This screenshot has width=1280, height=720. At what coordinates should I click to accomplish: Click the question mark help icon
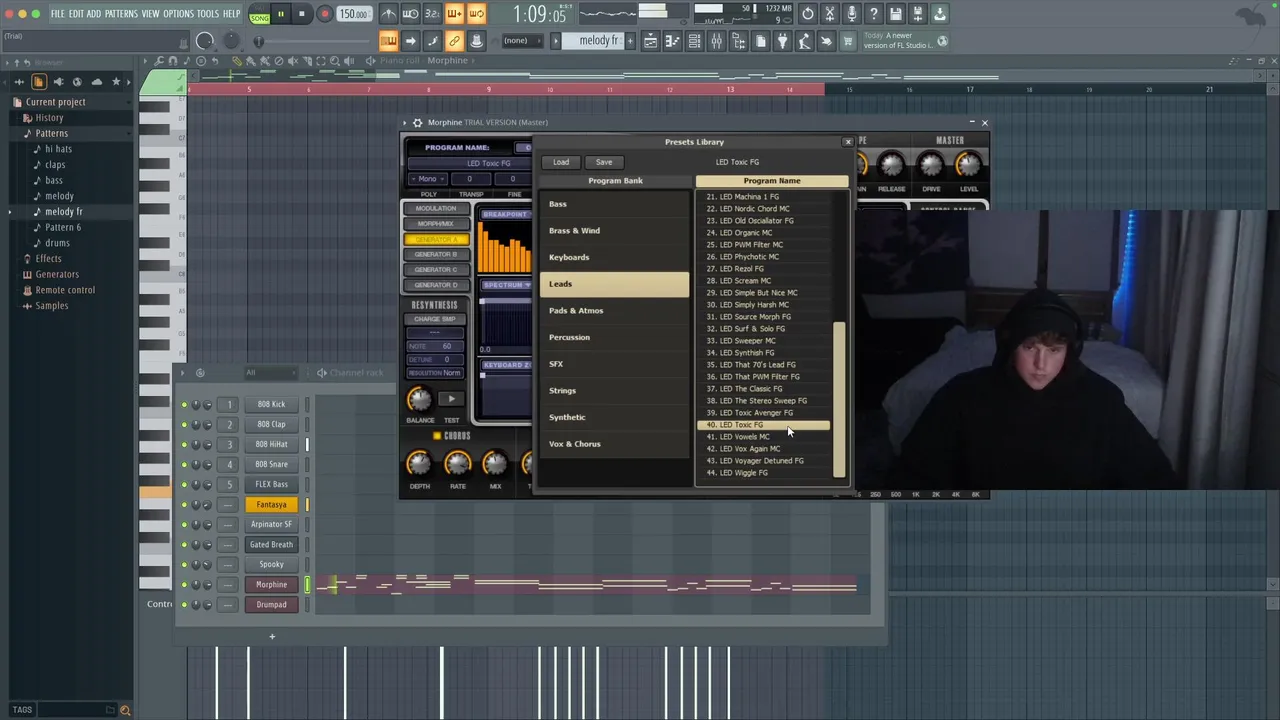tap(874, 14)
